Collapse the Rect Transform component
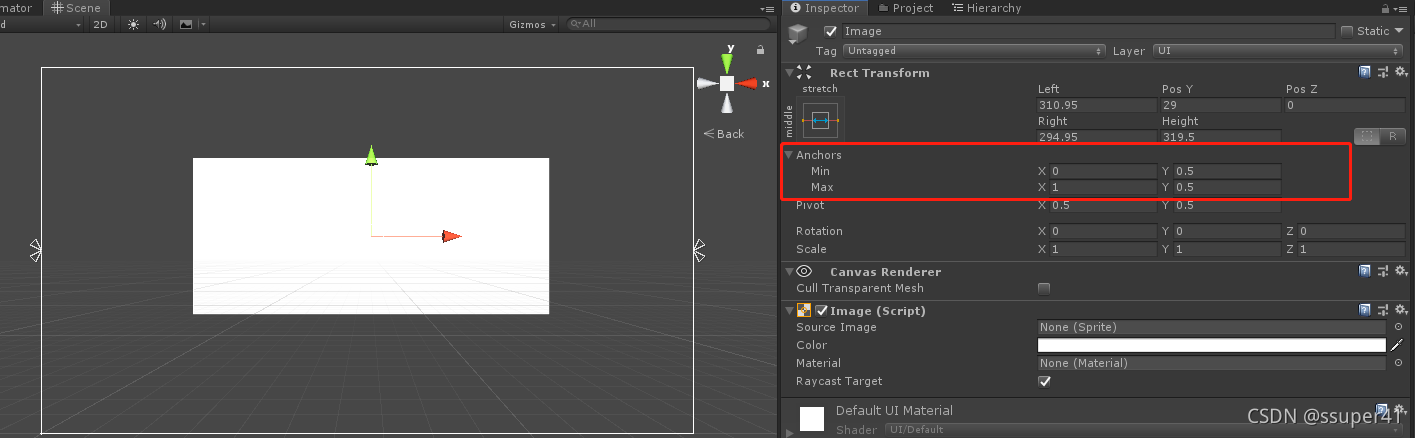This screenshot has height=438, width=1415. (x=790, y=73)
